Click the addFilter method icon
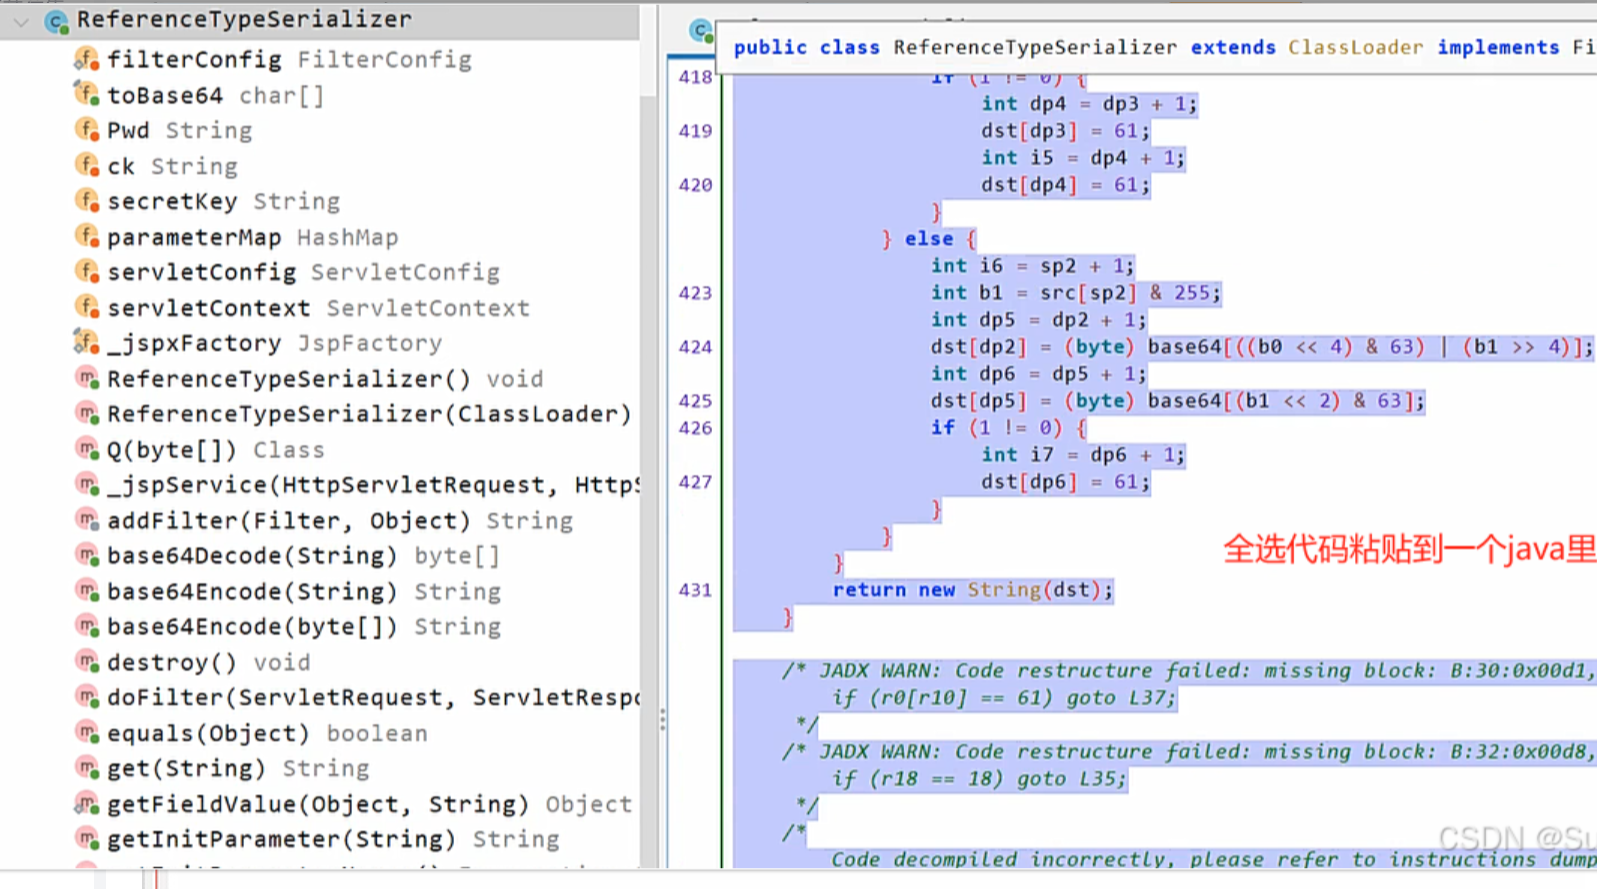This screenshot has width=1597, height=889. click(x=87, y=521)
